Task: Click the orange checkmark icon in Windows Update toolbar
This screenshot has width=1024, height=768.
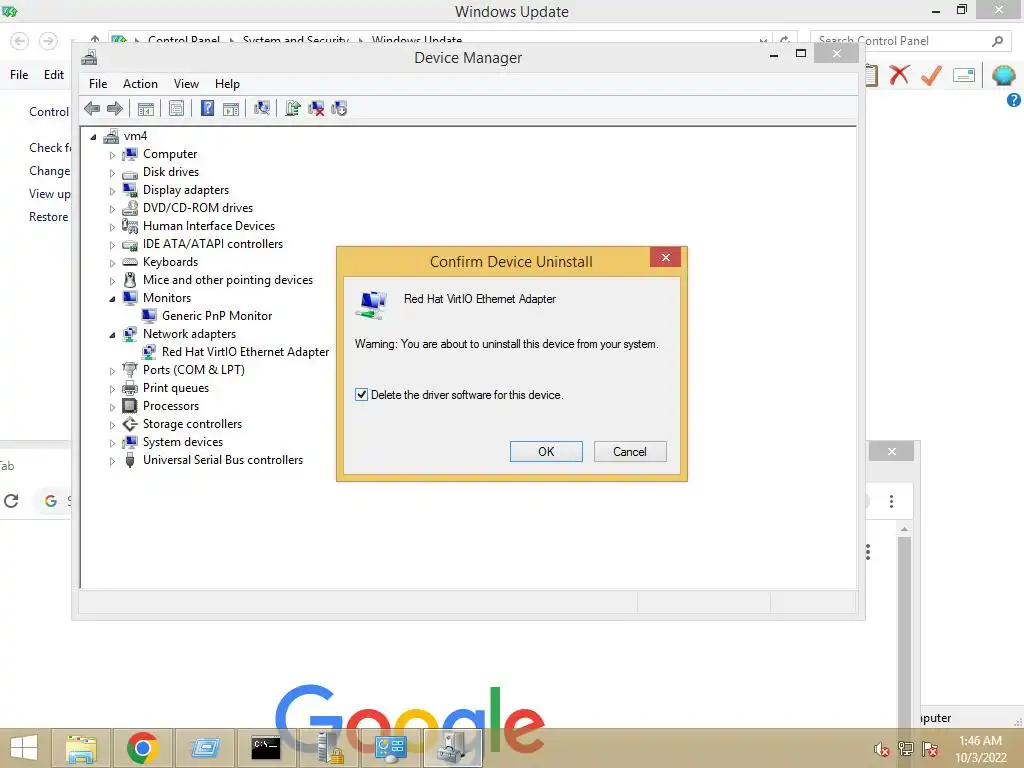Action: [932, 74]
